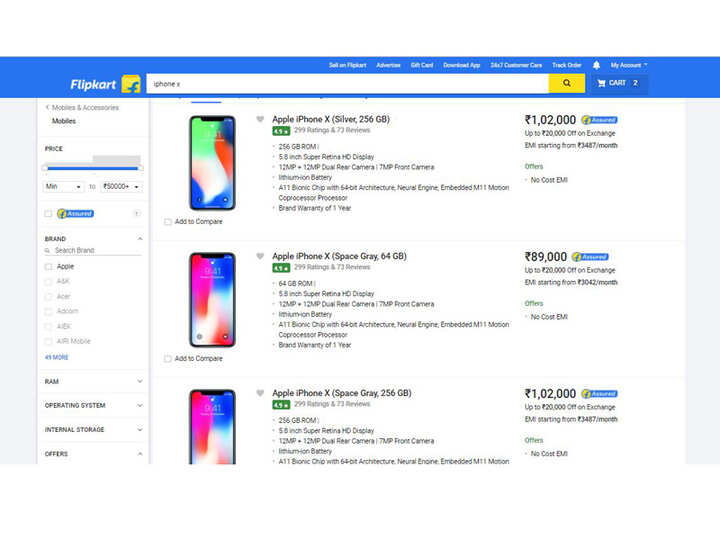Tick the Assured filter checkbox
Image resolution: width=720 pixels, height=540 pixels.
coord(48,214)
